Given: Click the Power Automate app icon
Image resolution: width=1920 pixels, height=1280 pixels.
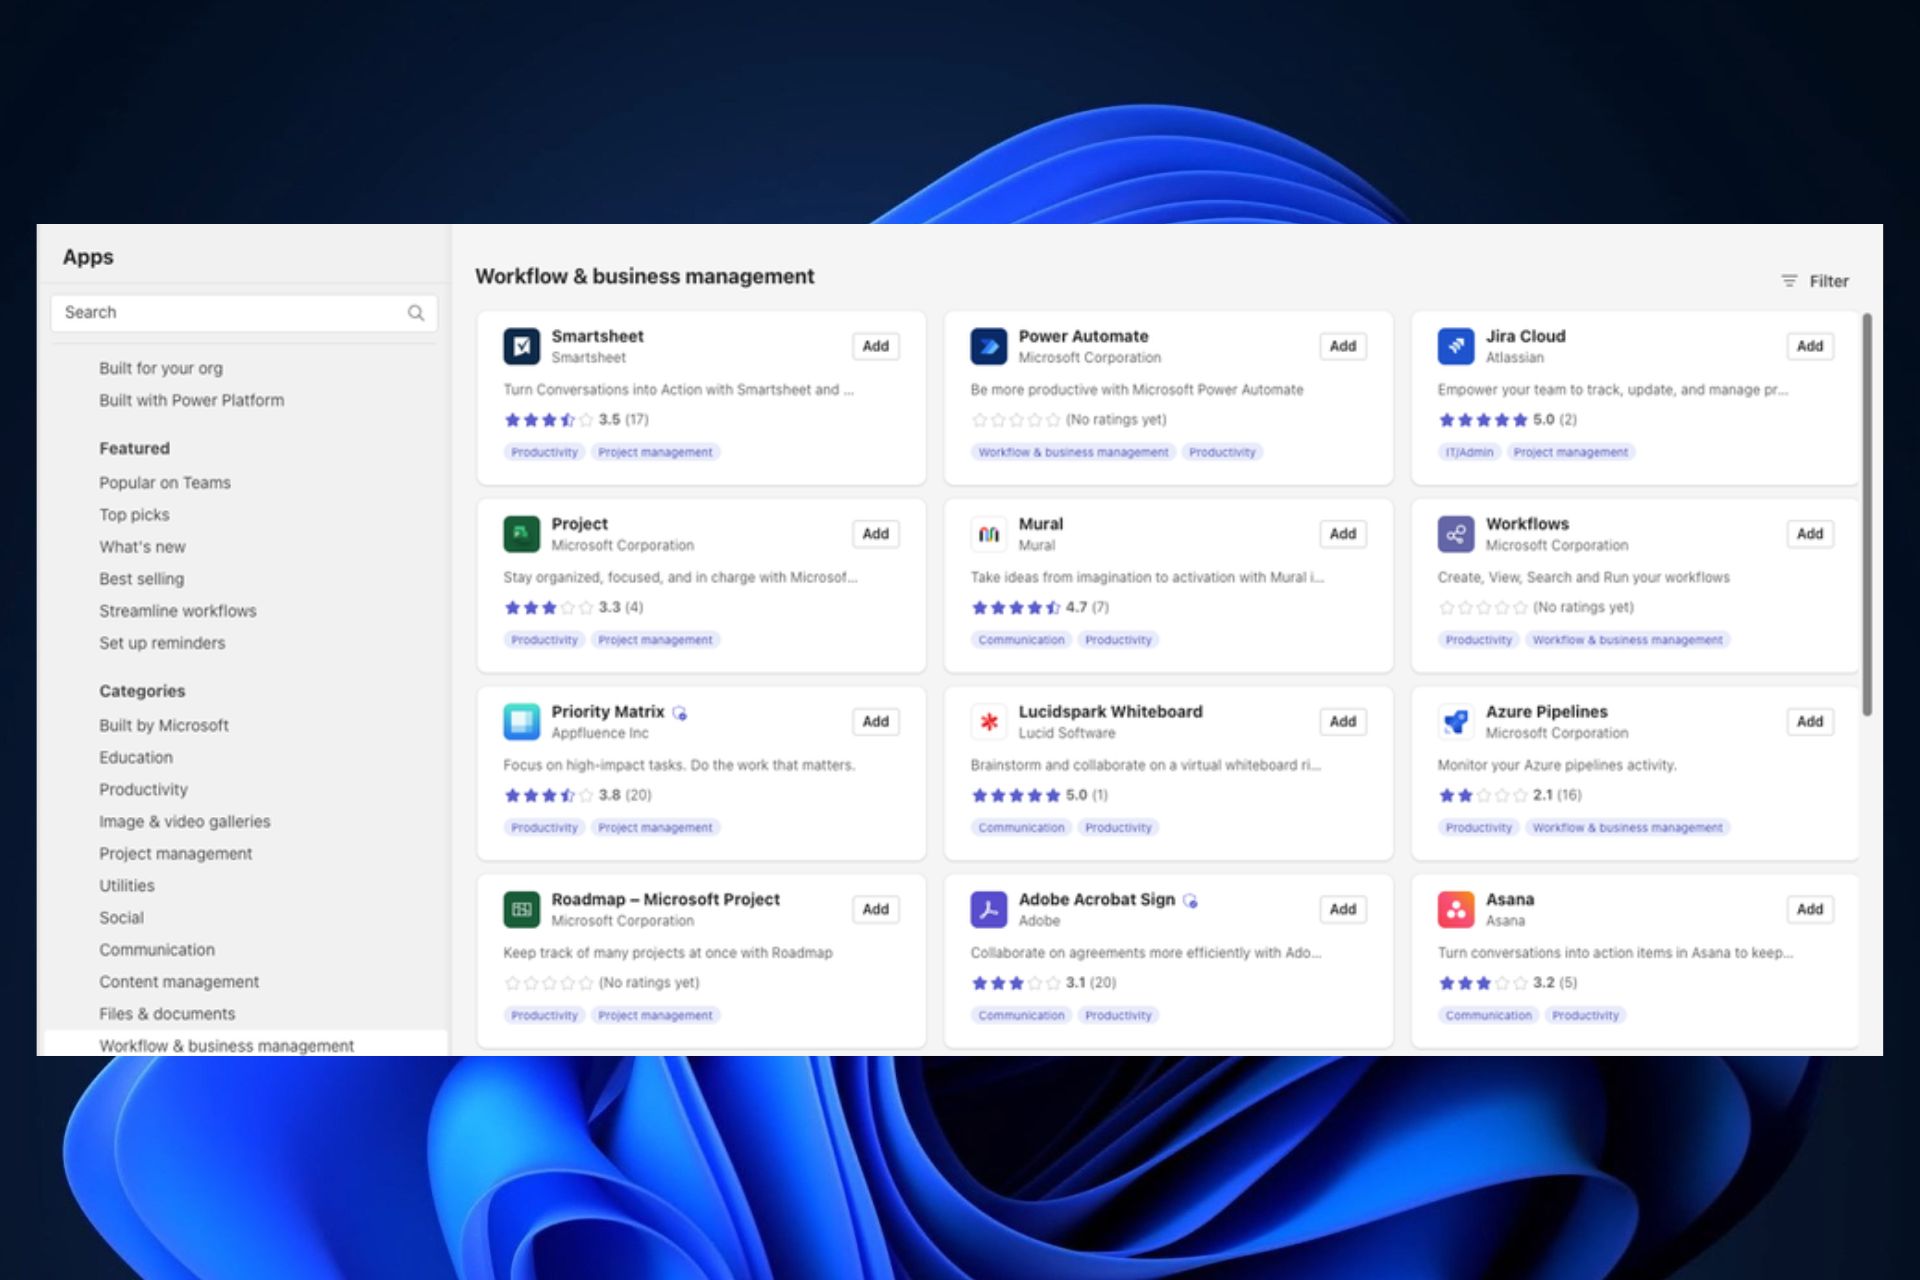Looking at the screenshot, I should point(988,346).
